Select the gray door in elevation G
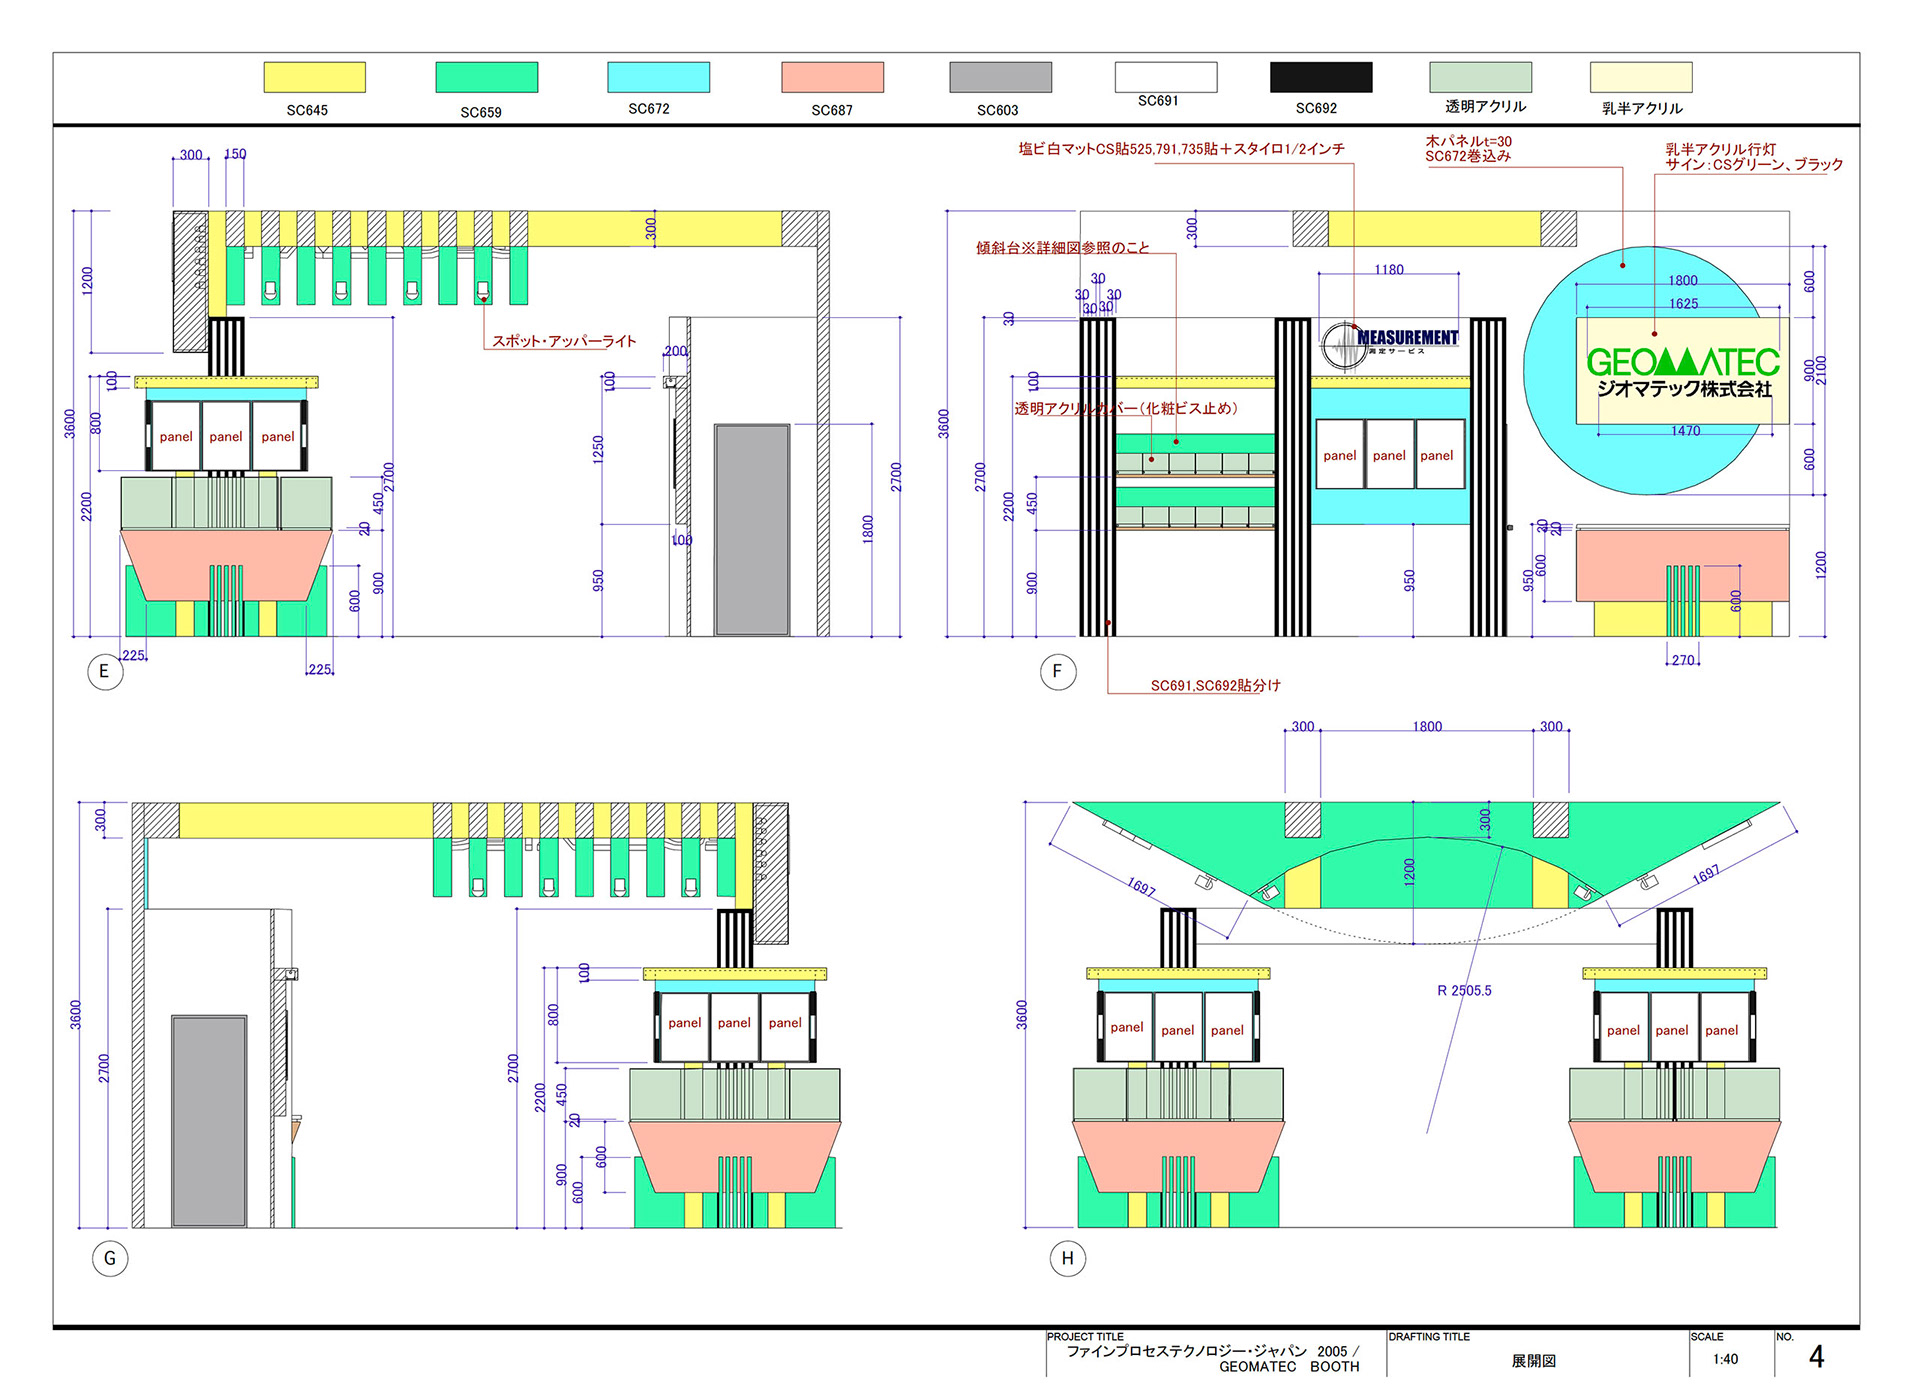The width and height of the screenshot is (1920, 1391). point(209,1121)
